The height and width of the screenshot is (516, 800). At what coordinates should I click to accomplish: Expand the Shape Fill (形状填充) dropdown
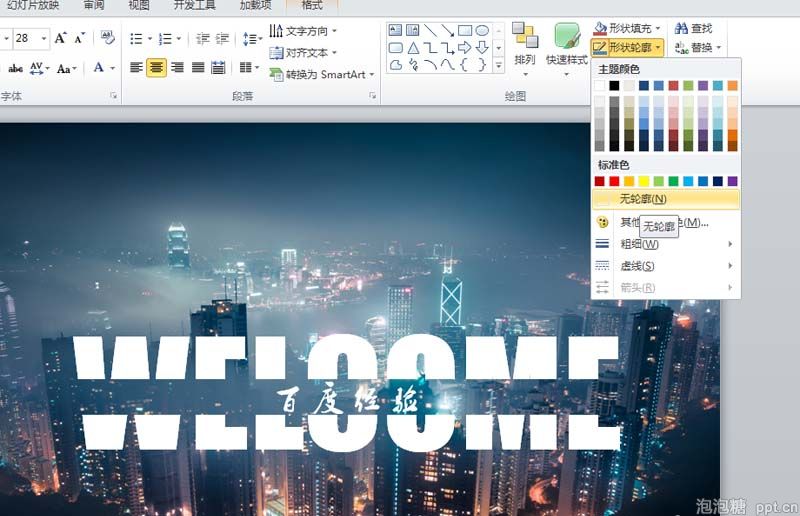click(x=658, y=28)
